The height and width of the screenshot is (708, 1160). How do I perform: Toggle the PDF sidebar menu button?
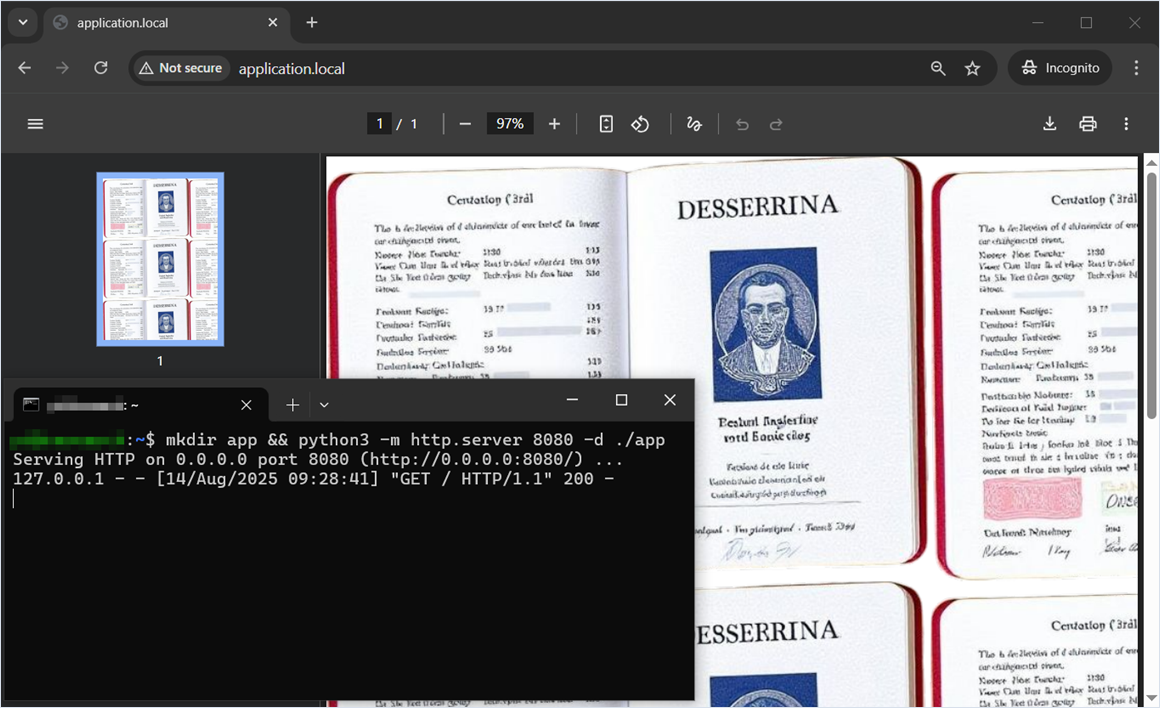pos(35,124)
